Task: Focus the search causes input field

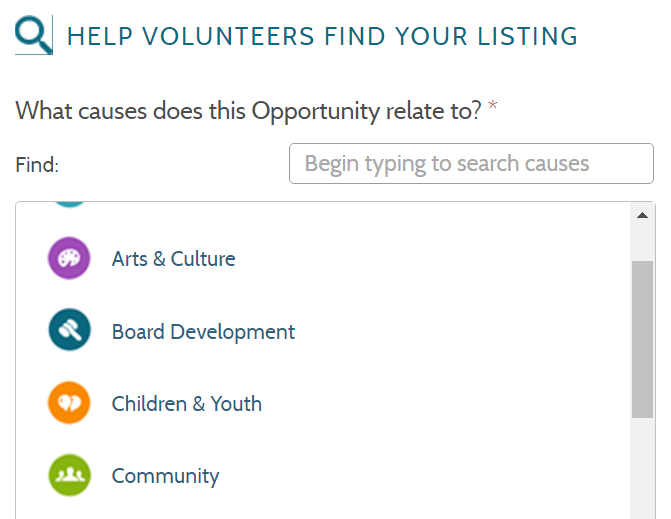Action: pyautogui.click(x=471, y=163)
